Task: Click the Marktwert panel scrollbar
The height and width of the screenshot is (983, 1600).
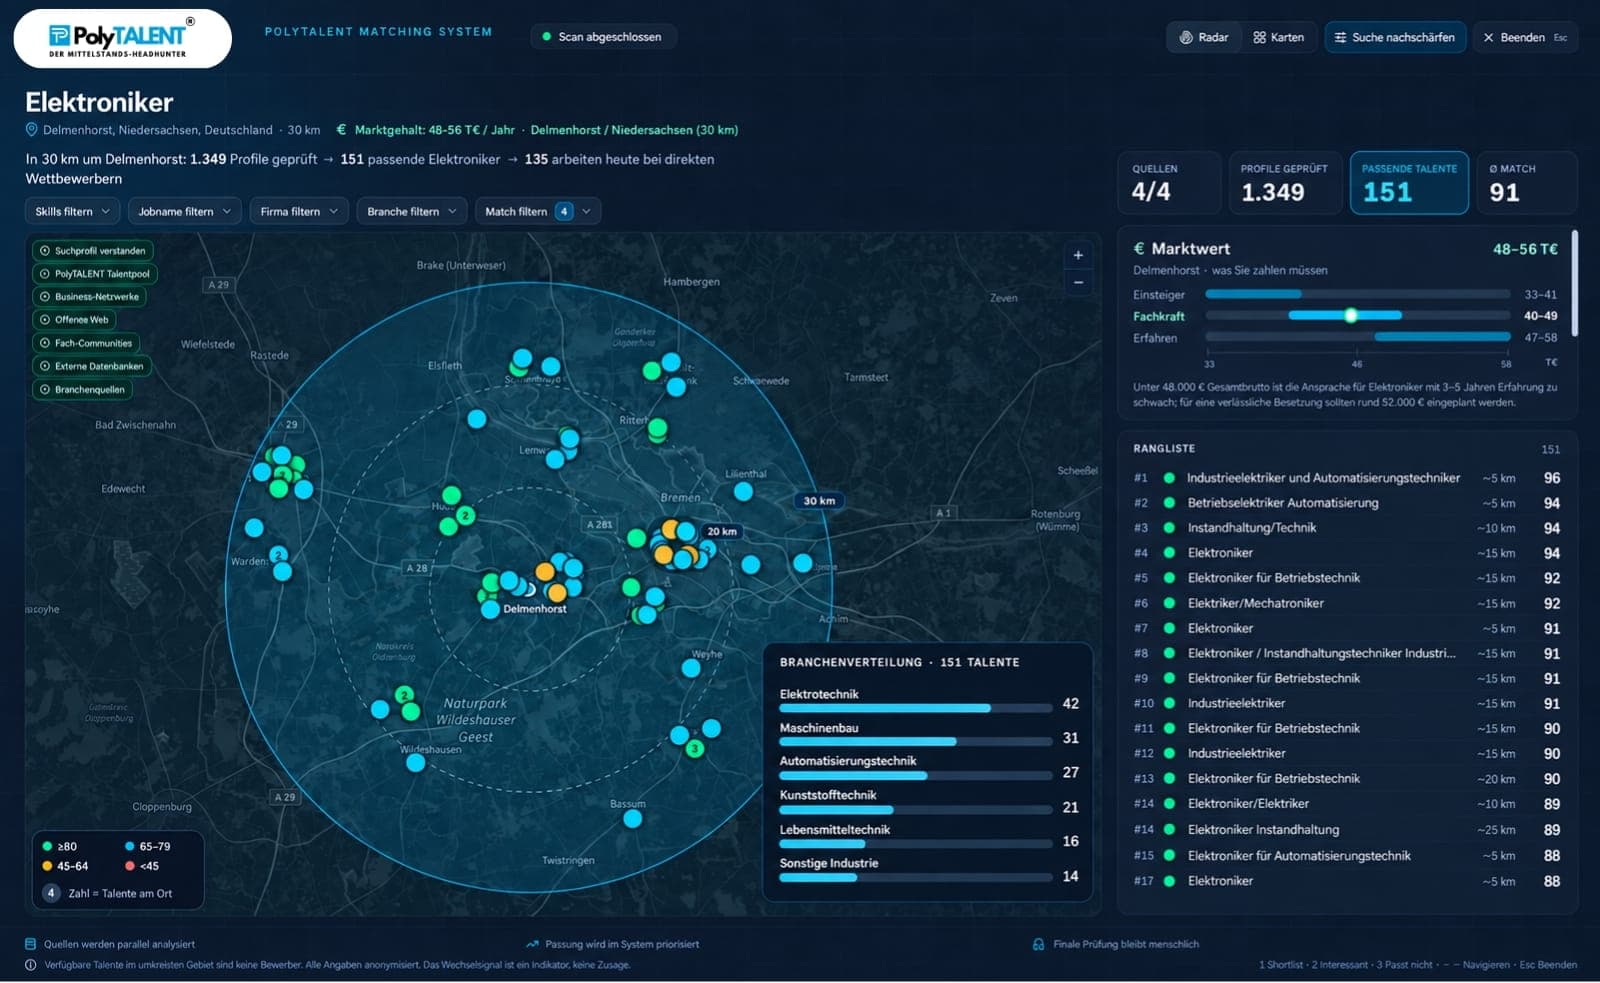Action: [x=1574, y=283]
